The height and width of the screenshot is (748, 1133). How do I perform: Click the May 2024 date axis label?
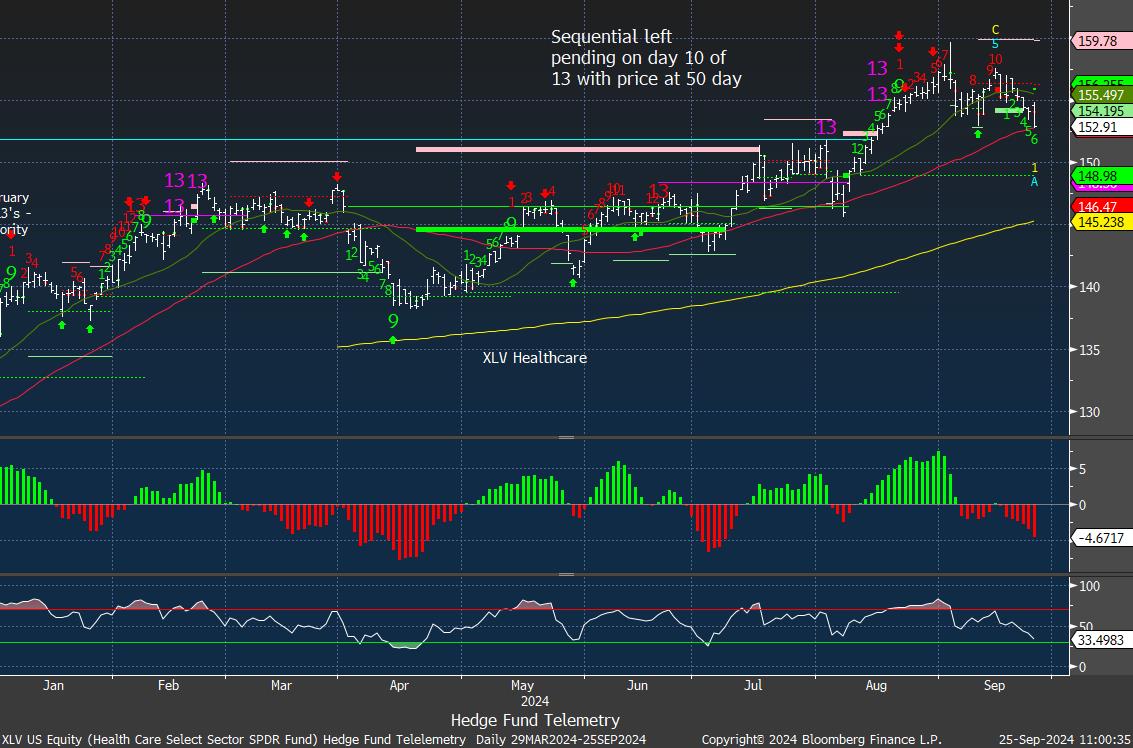pyautogui.click(x=522, y=685)
